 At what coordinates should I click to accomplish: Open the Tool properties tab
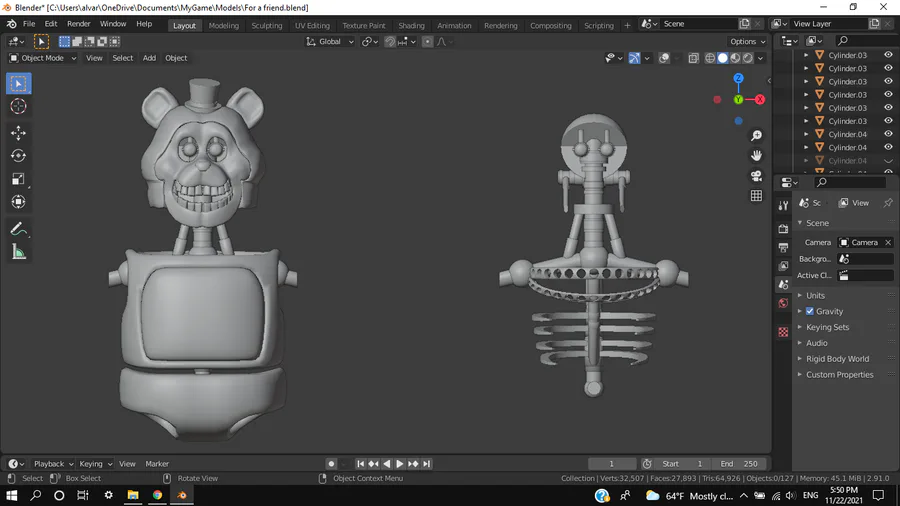tap(783, 206)
